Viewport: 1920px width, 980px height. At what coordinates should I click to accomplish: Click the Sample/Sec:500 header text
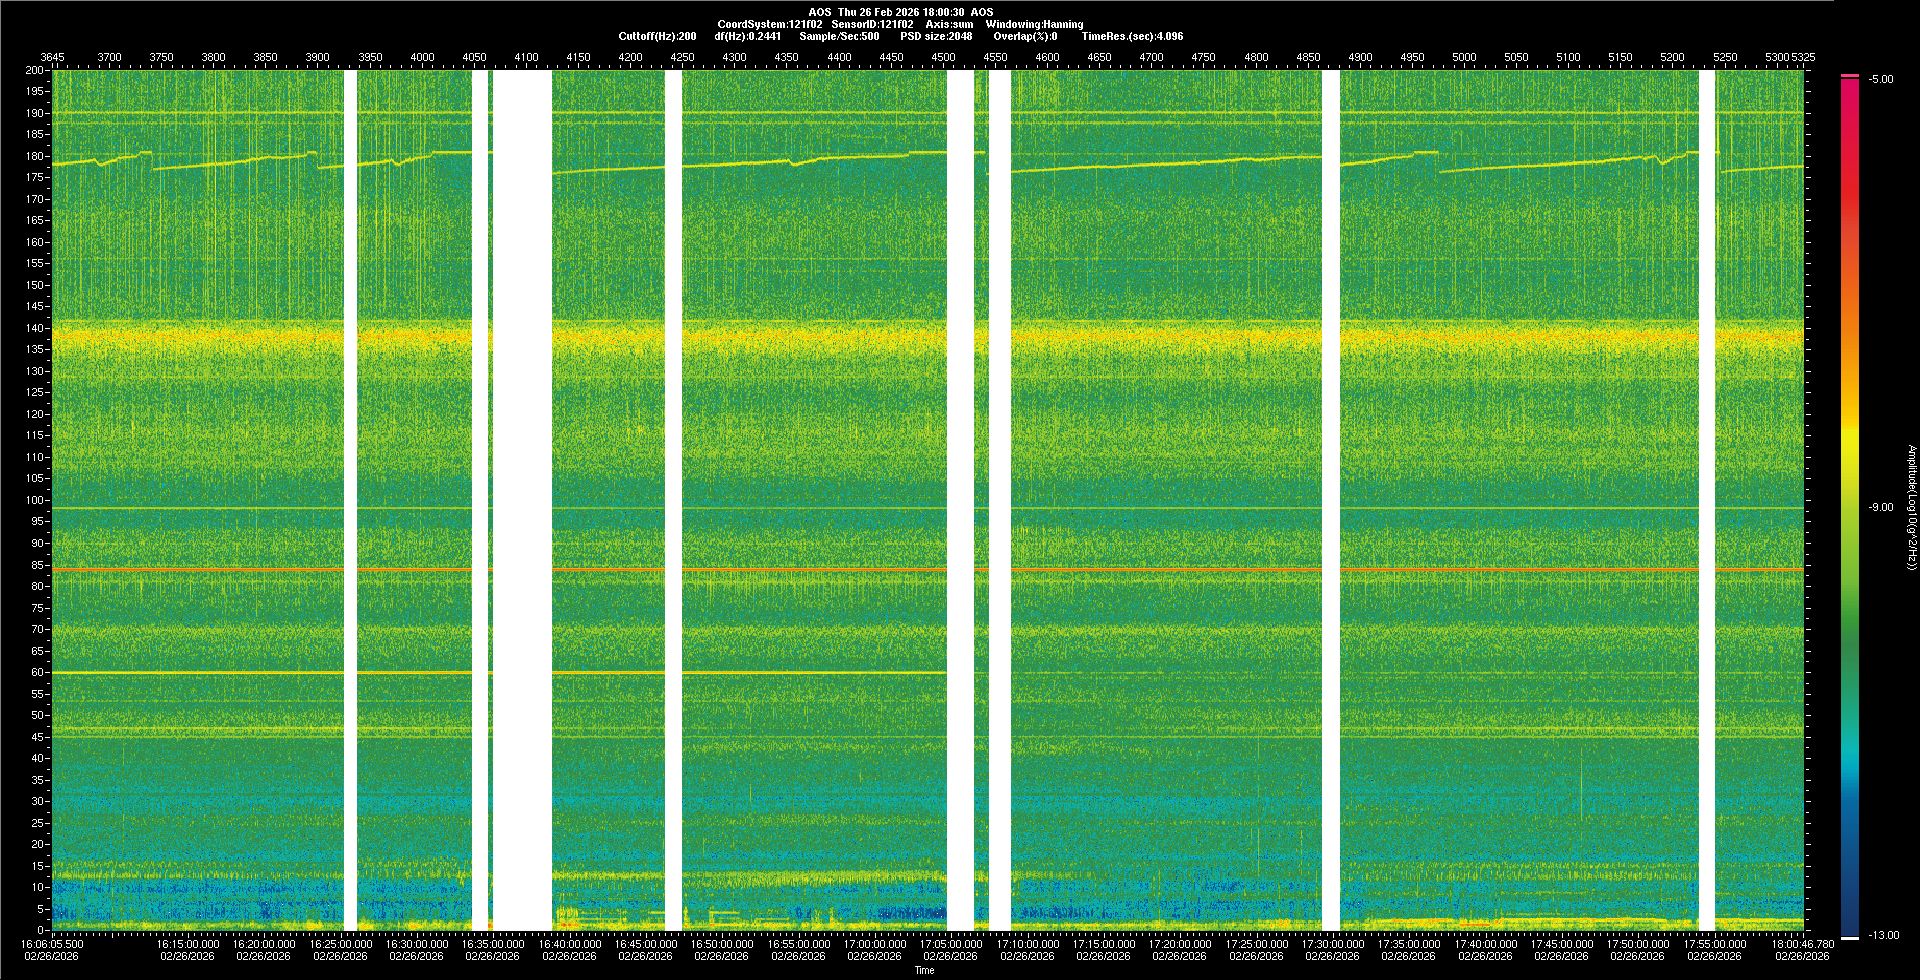[x=839, y=36]
